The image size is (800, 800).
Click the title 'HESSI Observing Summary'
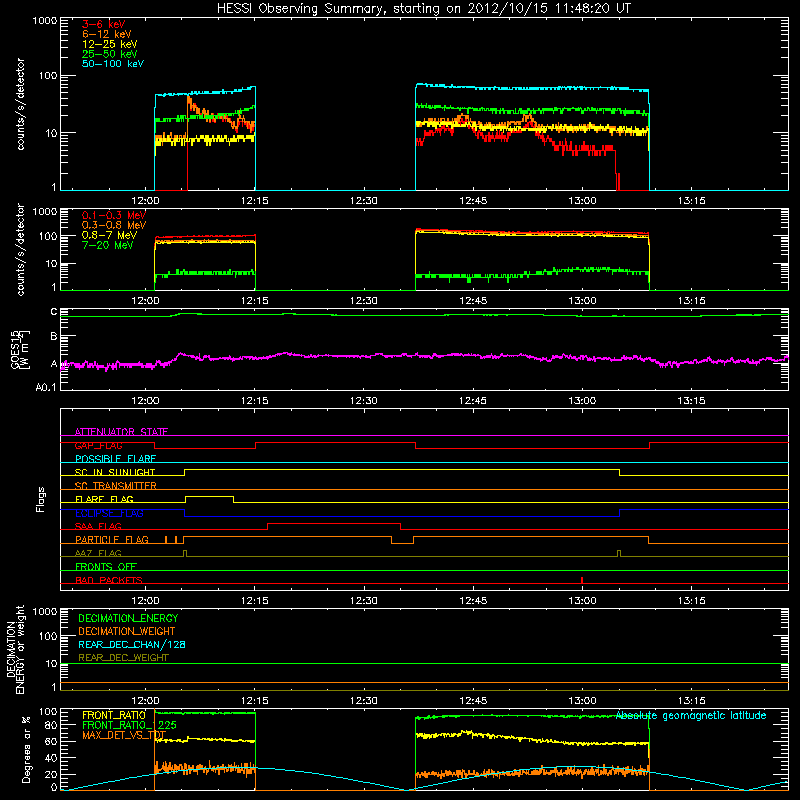(x=302, y=9)
